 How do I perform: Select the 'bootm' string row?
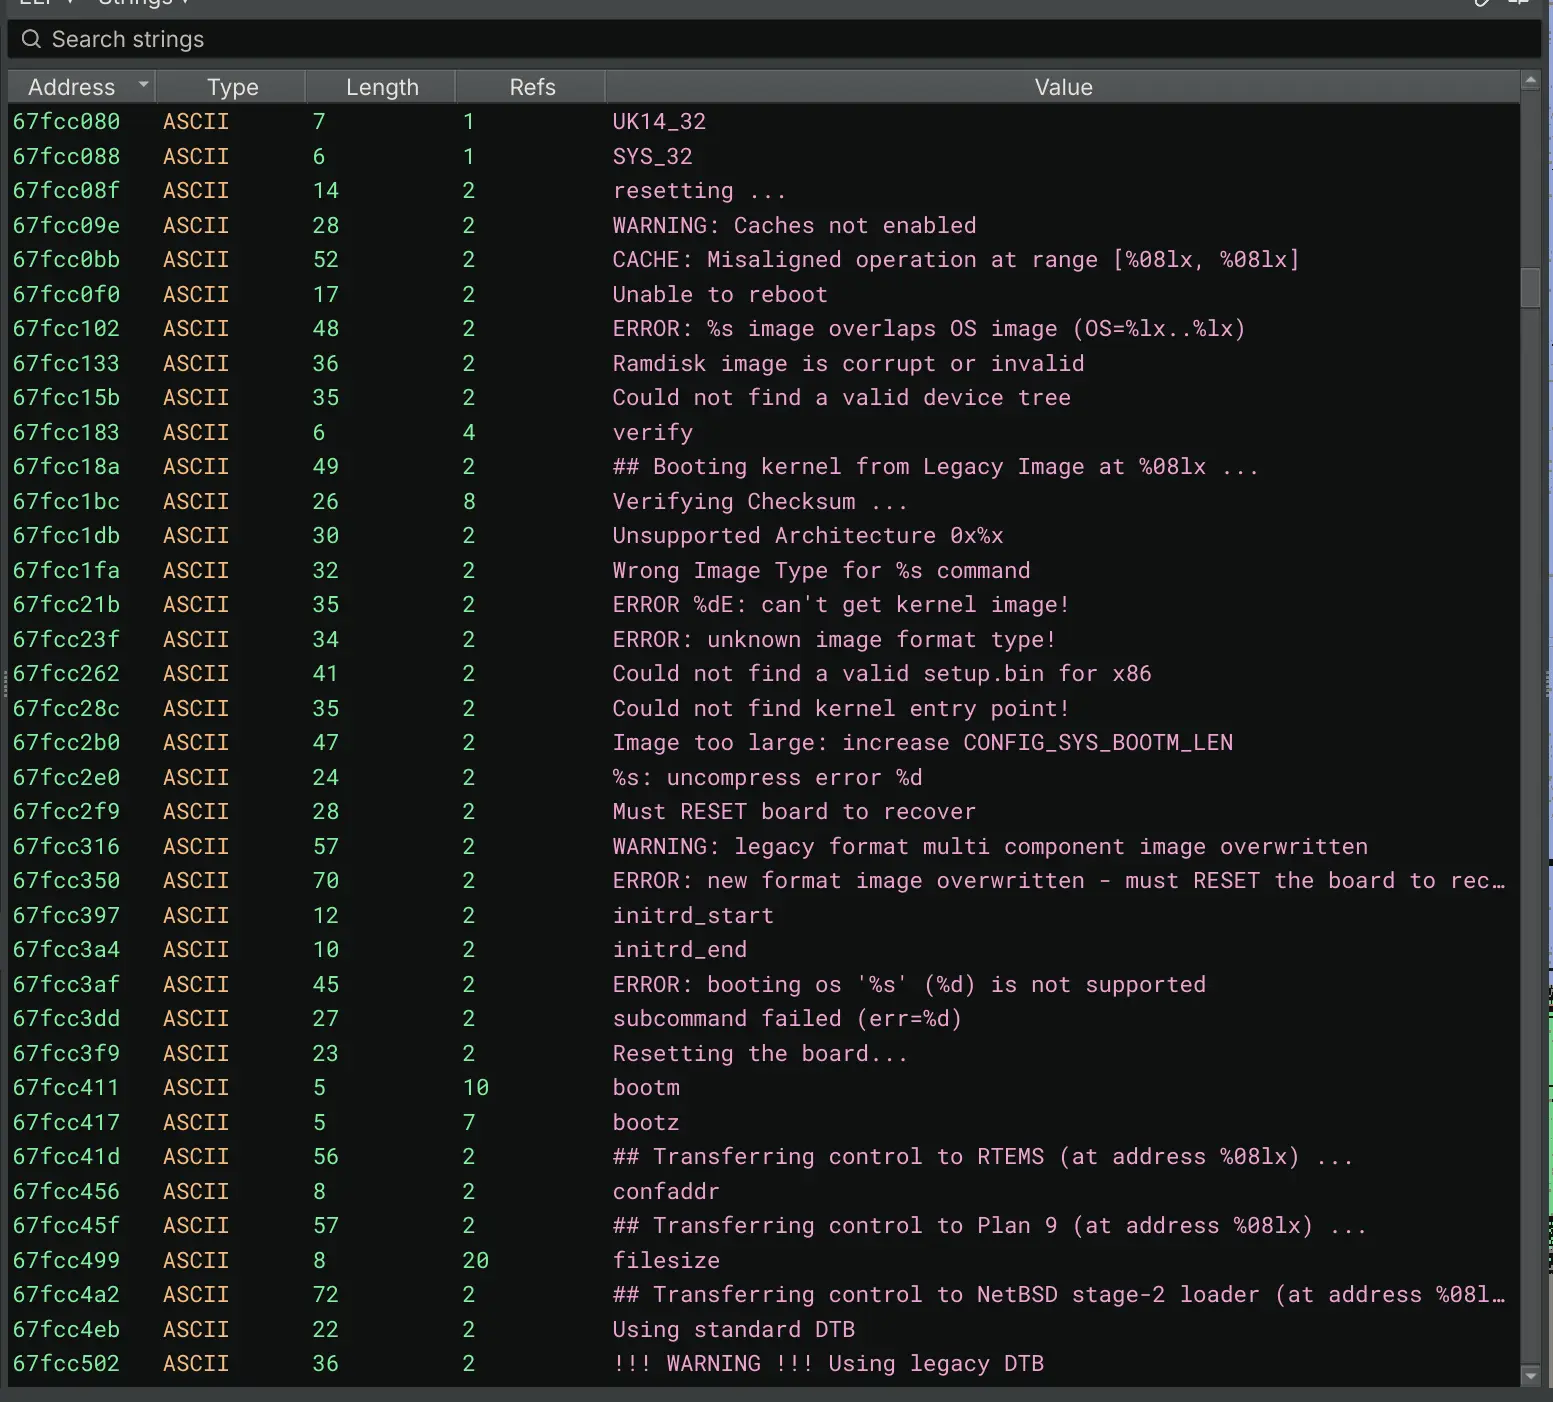(646, 1088)
